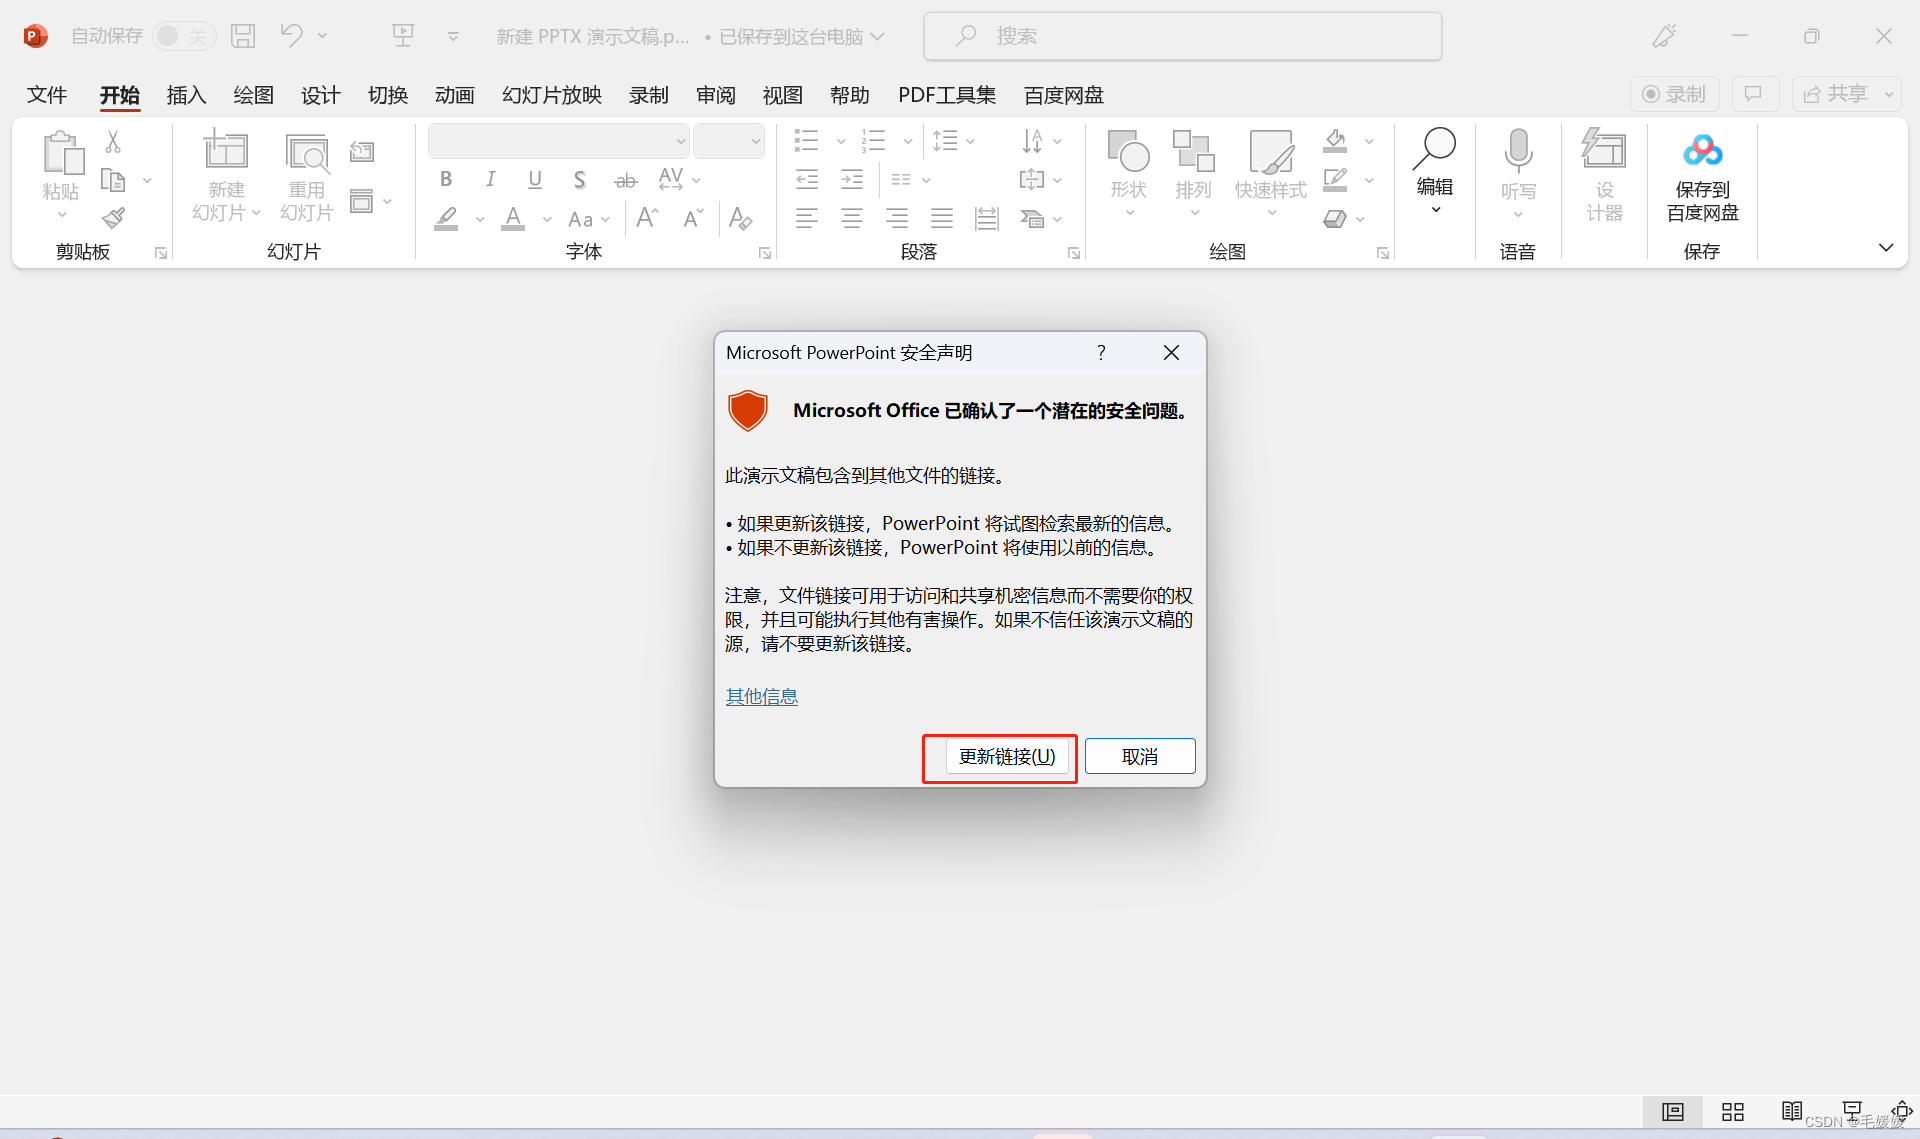Click the title bar save icon
This screenshot has width=1920, height=1139.
[x=243, y=36]
